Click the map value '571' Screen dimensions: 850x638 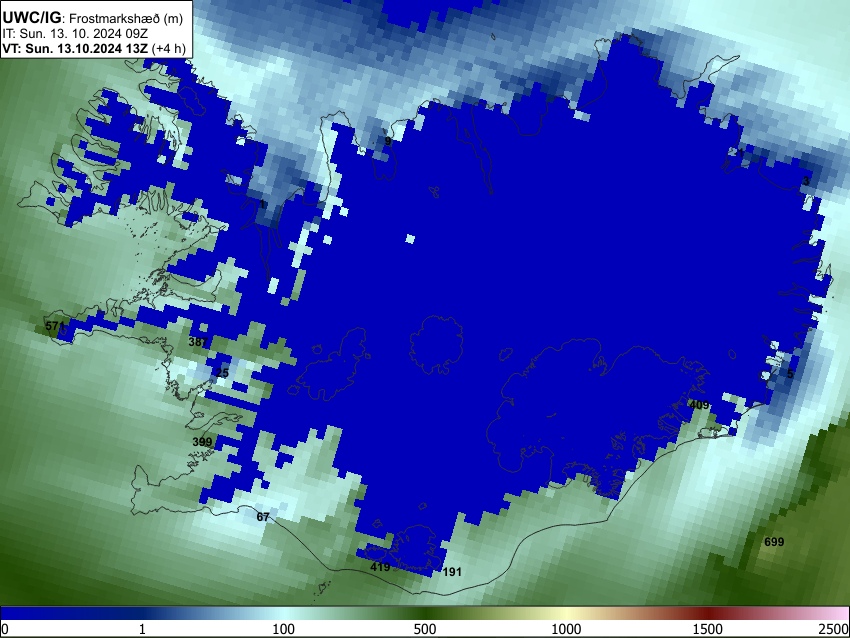[x=54, y=326]
